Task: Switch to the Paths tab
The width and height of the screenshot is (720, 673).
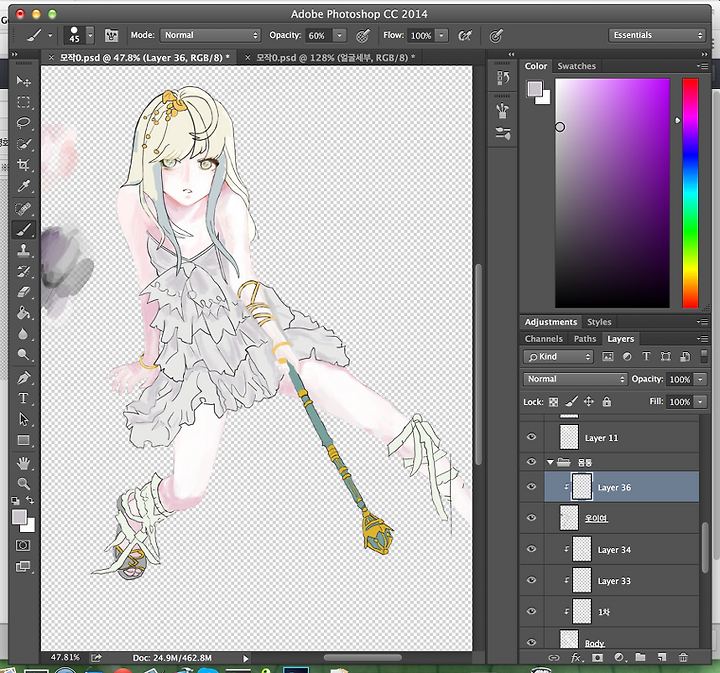Action: click(x=585, y=339)
